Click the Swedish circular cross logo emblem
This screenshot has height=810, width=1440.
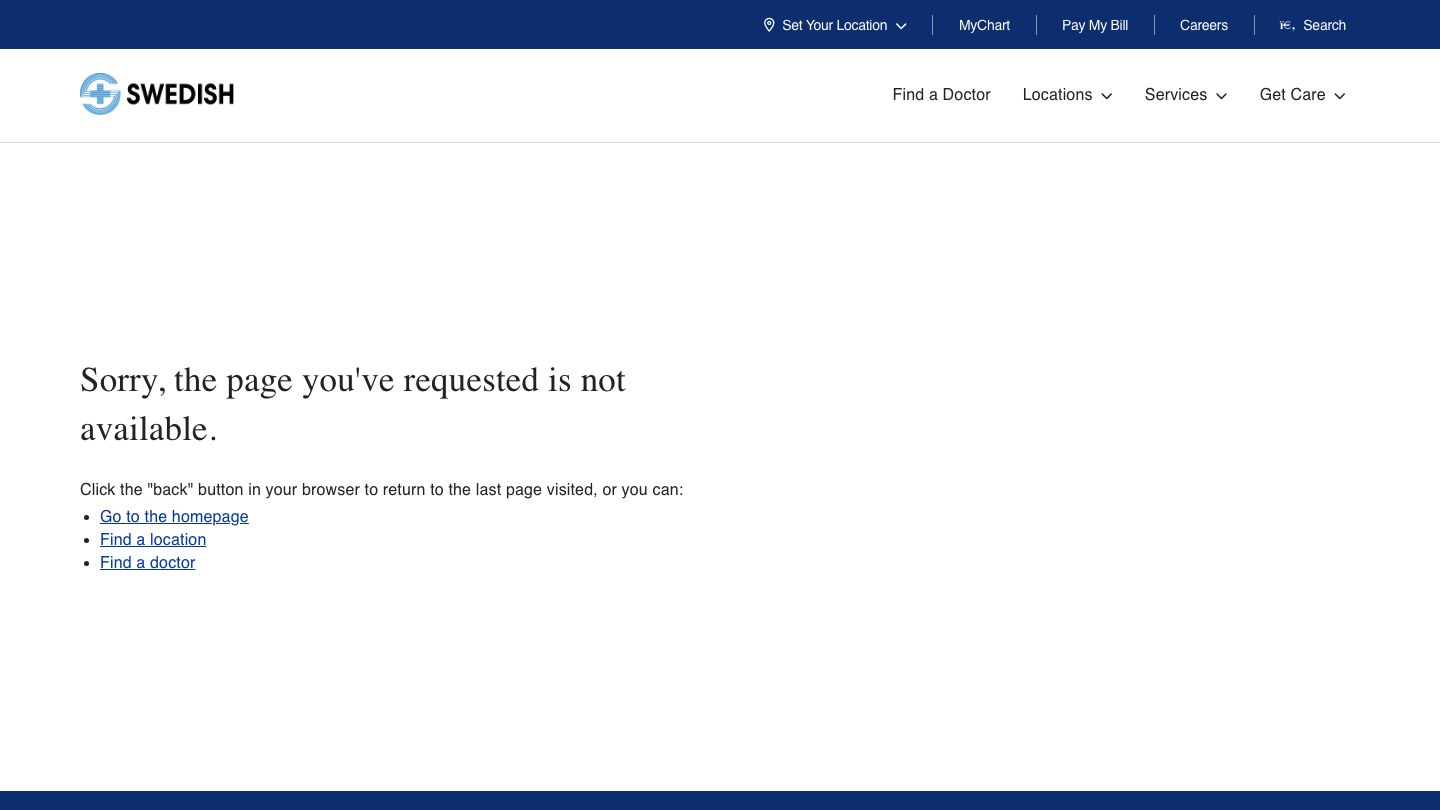tap(100, 94)
